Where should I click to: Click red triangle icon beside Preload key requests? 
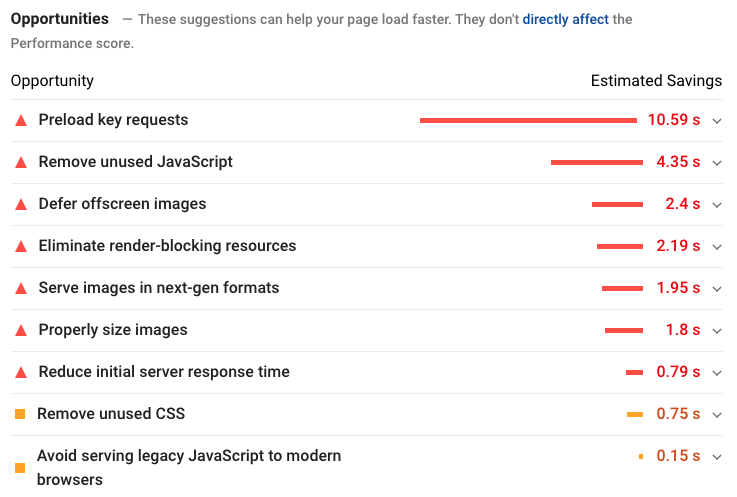(x=20, y=120)
